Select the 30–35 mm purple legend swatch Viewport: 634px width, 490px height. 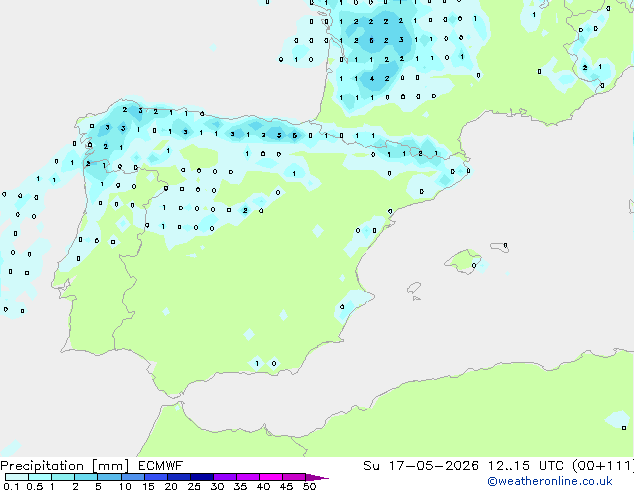224,477
